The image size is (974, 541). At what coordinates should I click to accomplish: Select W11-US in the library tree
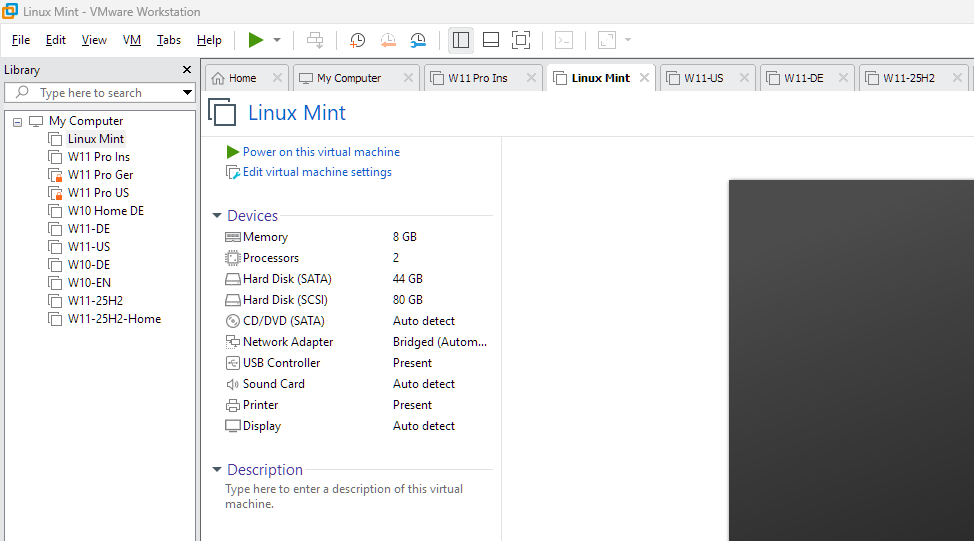pos(89,247)
